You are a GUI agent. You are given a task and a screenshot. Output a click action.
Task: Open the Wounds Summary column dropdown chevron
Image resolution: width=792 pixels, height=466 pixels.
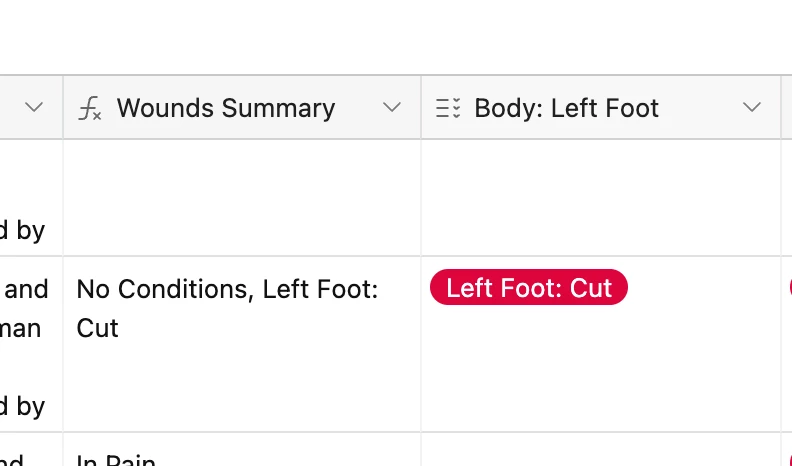click(391, 107)
